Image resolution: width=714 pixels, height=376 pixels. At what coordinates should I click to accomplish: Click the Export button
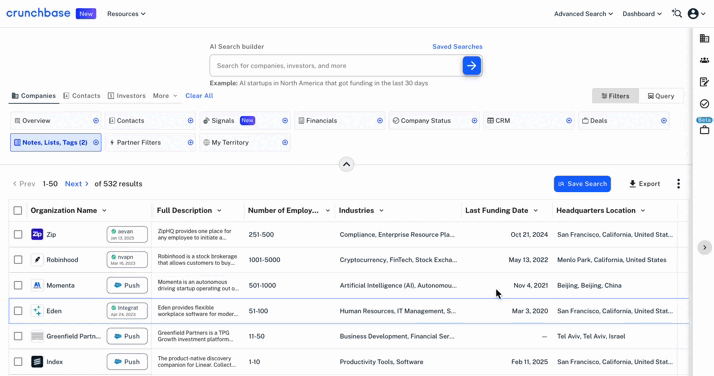coord(644,184)
